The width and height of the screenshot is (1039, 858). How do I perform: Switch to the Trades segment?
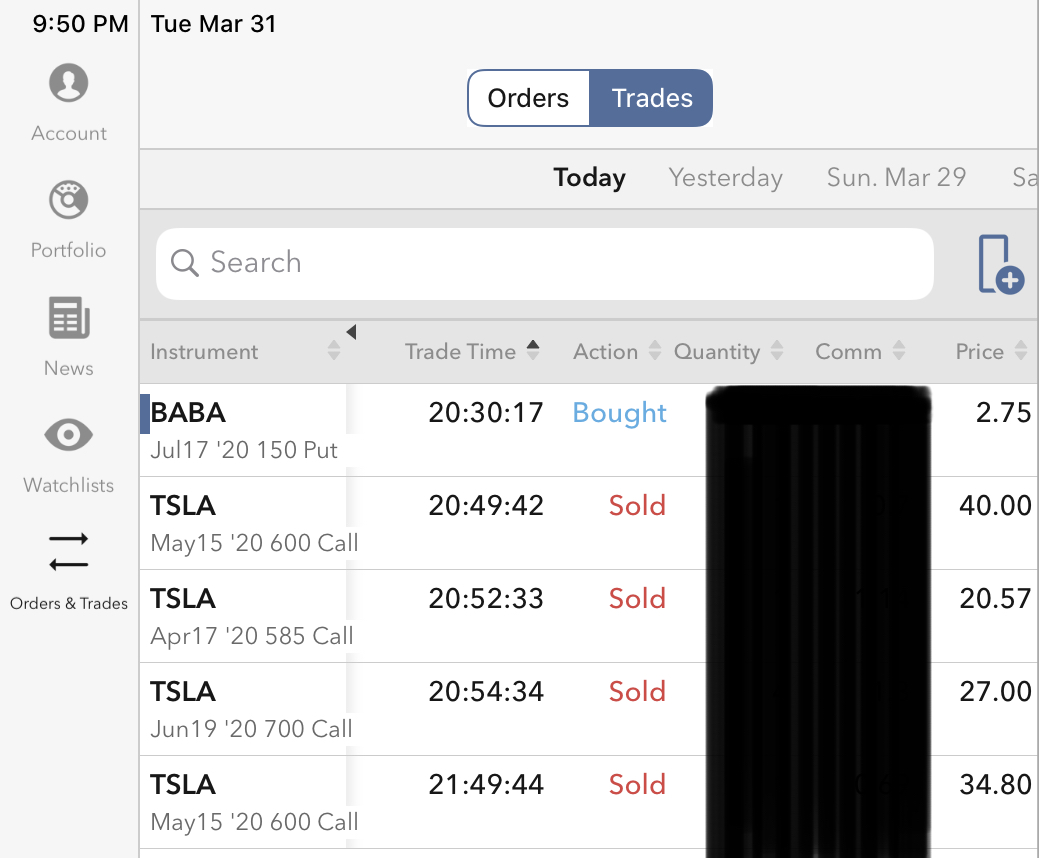tap(652, 98)
